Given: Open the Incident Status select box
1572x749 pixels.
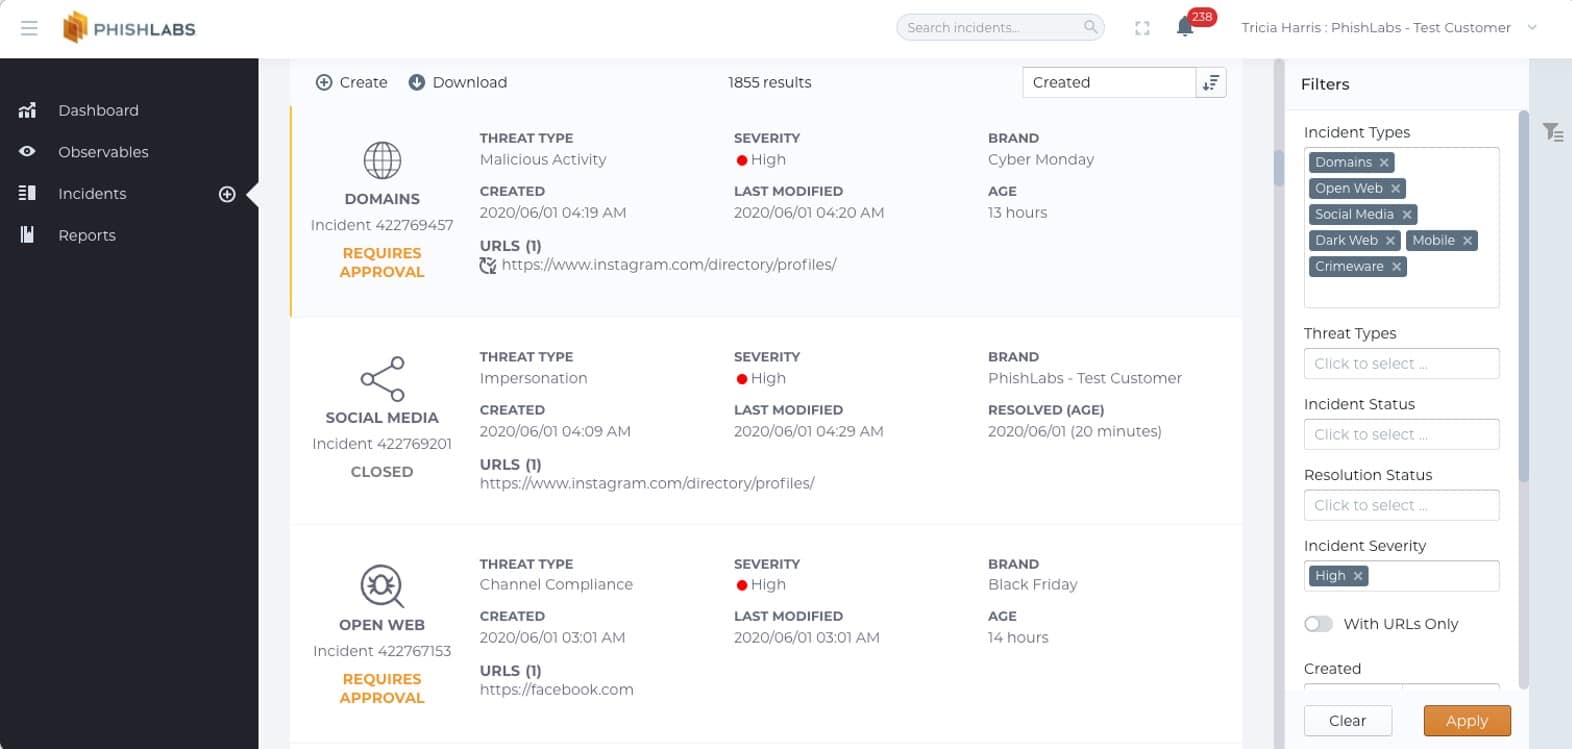Looking at the screenshot, I should [x=1401, y=435].
